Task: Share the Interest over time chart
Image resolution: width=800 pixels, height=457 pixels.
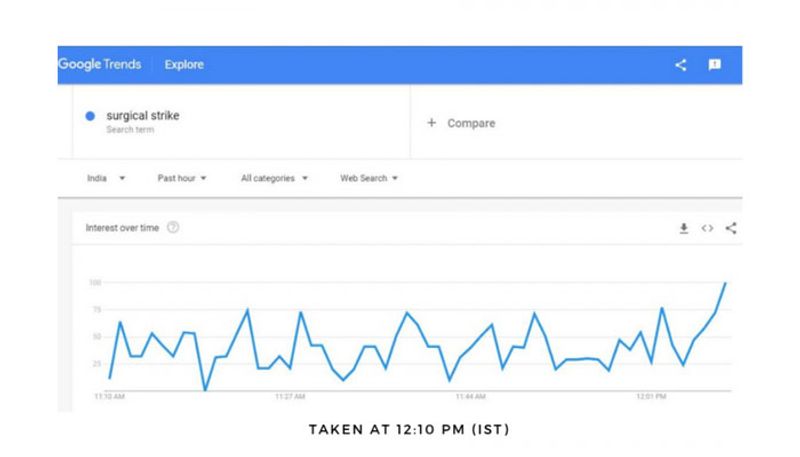Action: pos(731,228)
